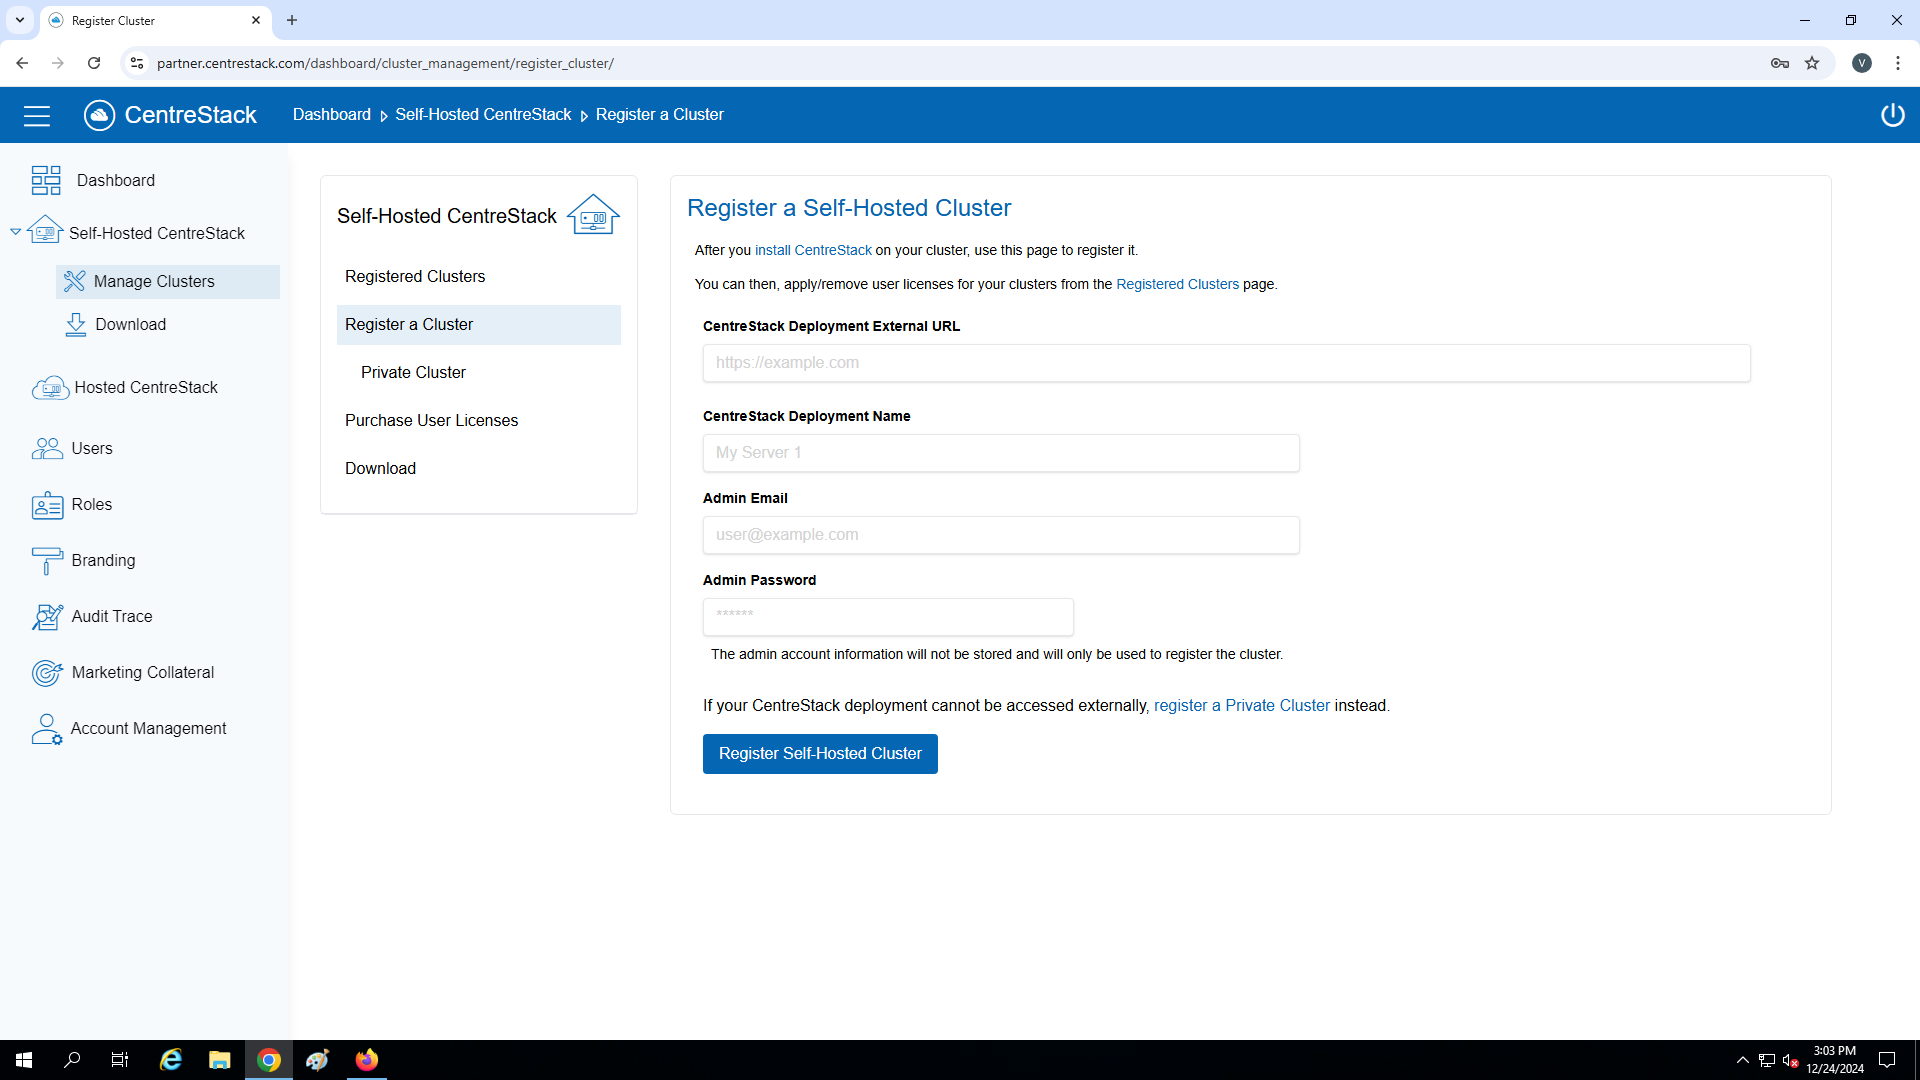Close the Register Cluster tab
The width and height of the screenshot is (1920, 1080).
pyautogui.click(x=255, y=20)
